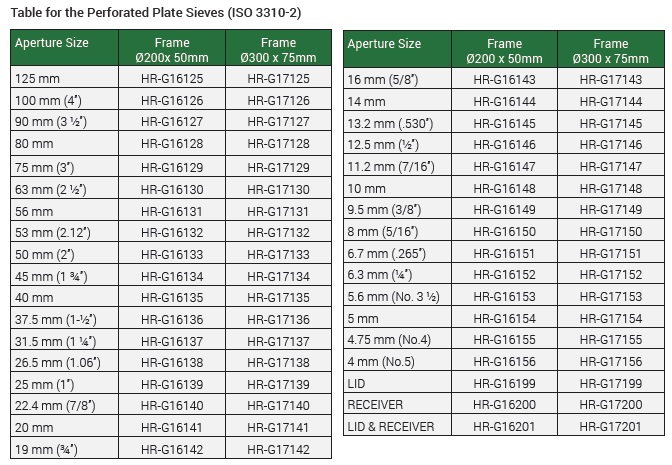This screenshot has width=672, height=465.
Task: Click product code HR-G17148
Action: (610, 188)
